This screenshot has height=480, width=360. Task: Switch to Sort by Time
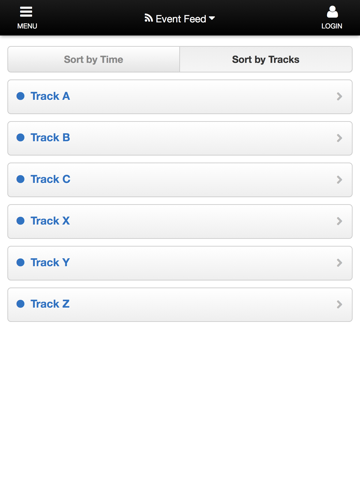click(94, 59)
